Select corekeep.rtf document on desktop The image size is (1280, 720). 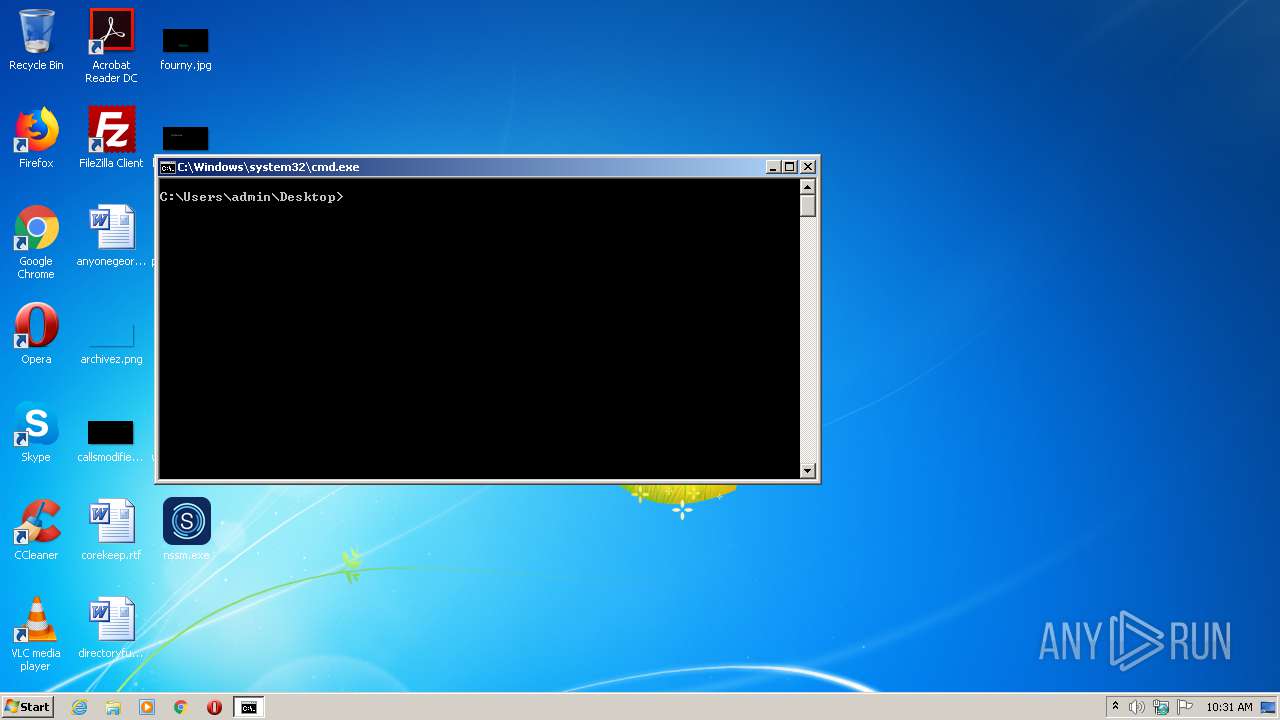point(111,530)
